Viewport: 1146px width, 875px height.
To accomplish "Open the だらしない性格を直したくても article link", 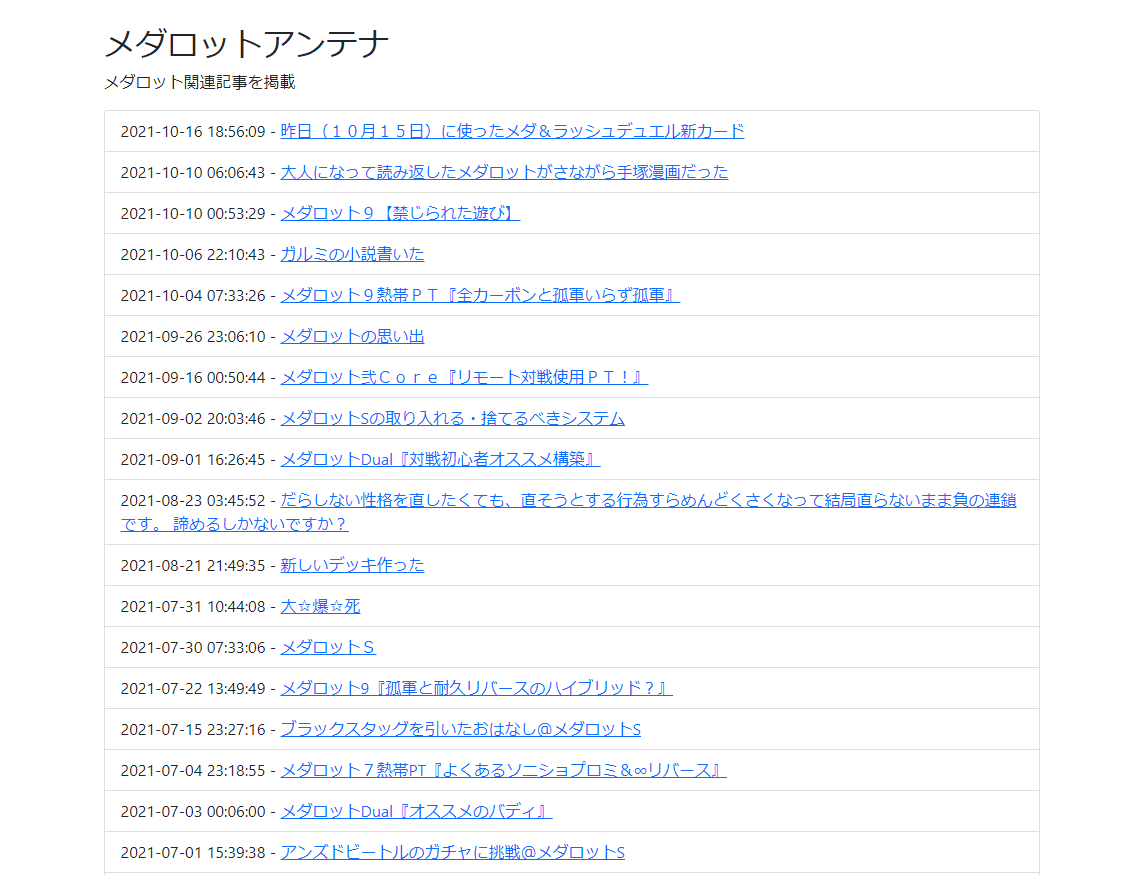I will [x=648, y=500].
